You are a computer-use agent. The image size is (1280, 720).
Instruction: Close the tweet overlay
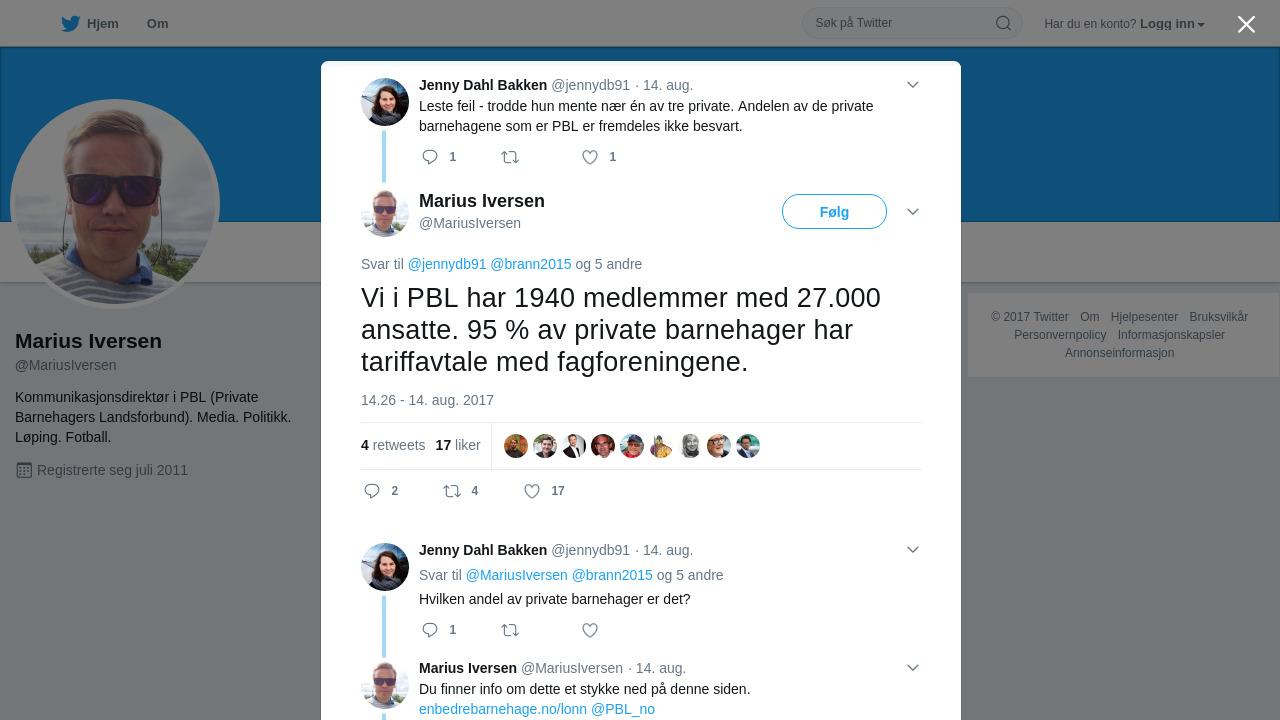click(x=1246, y=24)
